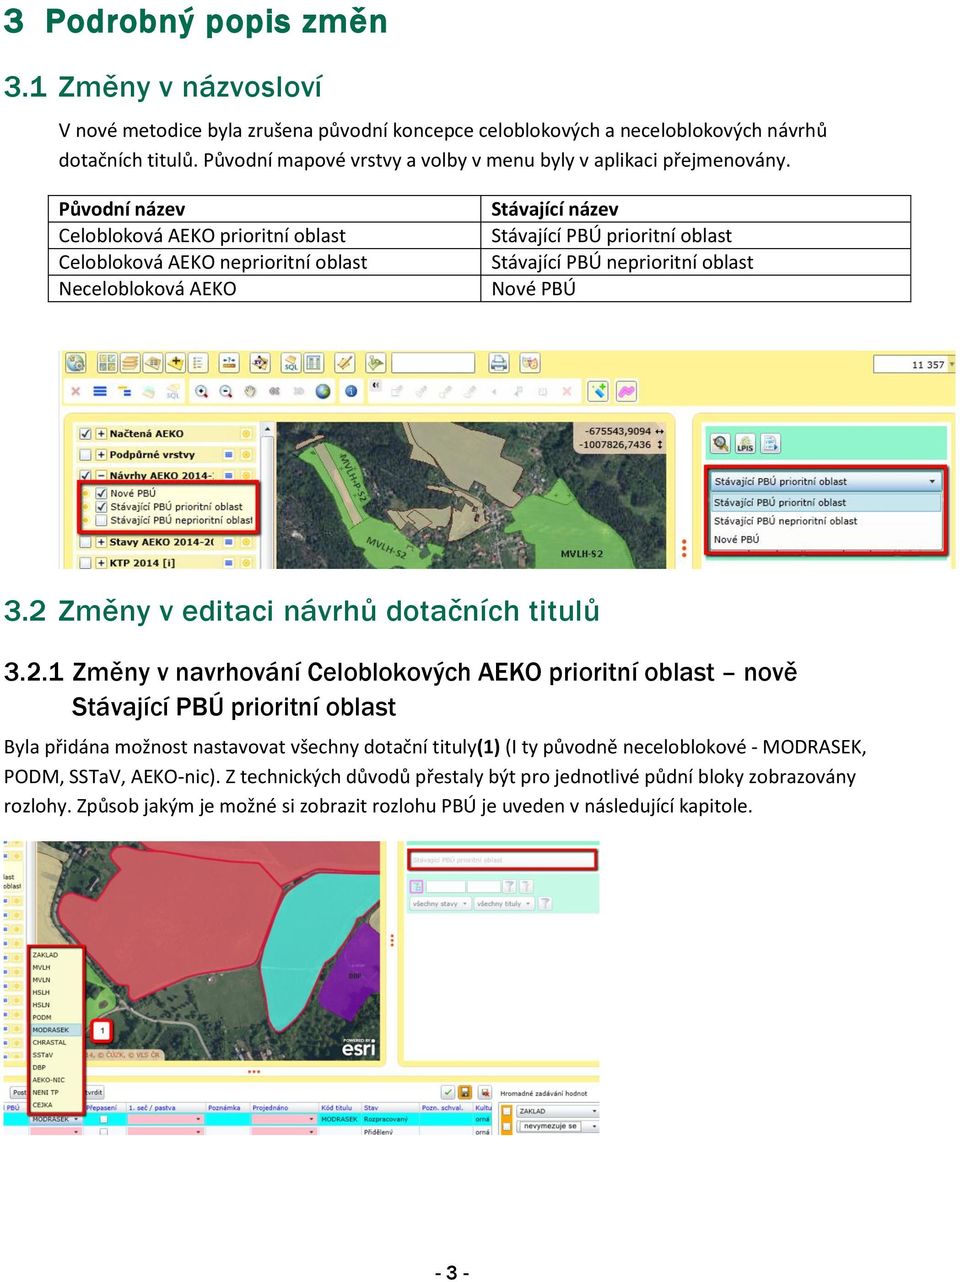The image size is (960, 1282).
Task: Click the Stávající PBÚ prioritní oblast greyed field
Action: coord(502,859)
